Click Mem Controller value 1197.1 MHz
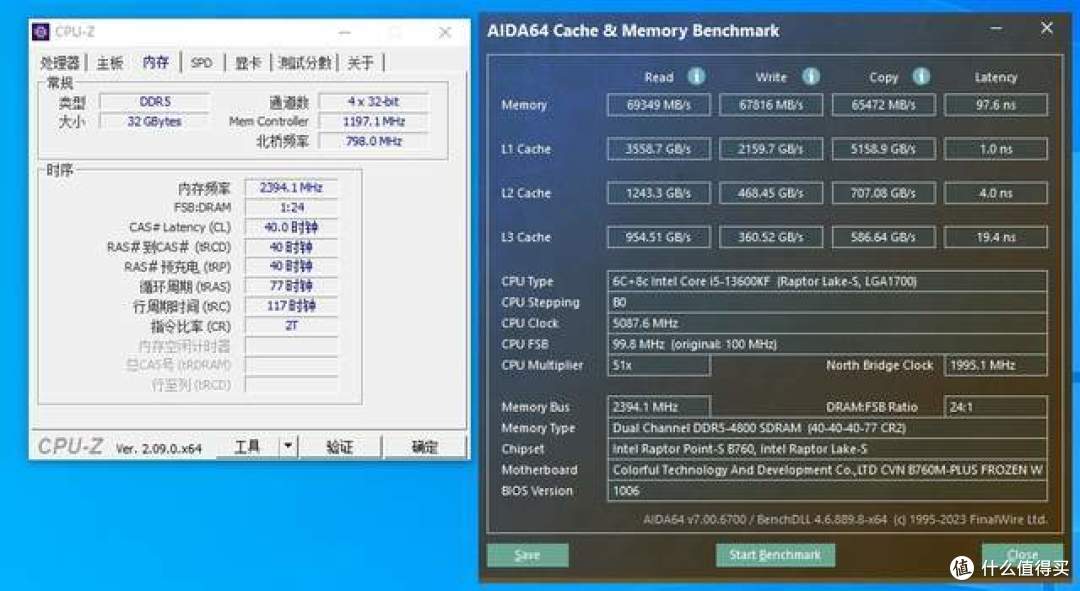The image size is (1080, 591). click(x=373, y=121)
